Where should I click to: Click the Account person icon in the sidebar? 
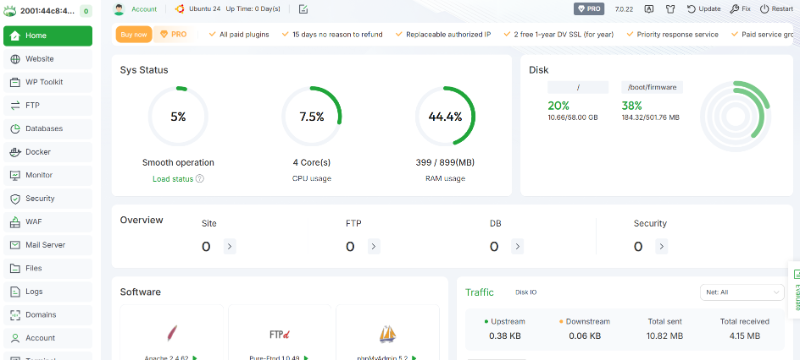(15, 338)
